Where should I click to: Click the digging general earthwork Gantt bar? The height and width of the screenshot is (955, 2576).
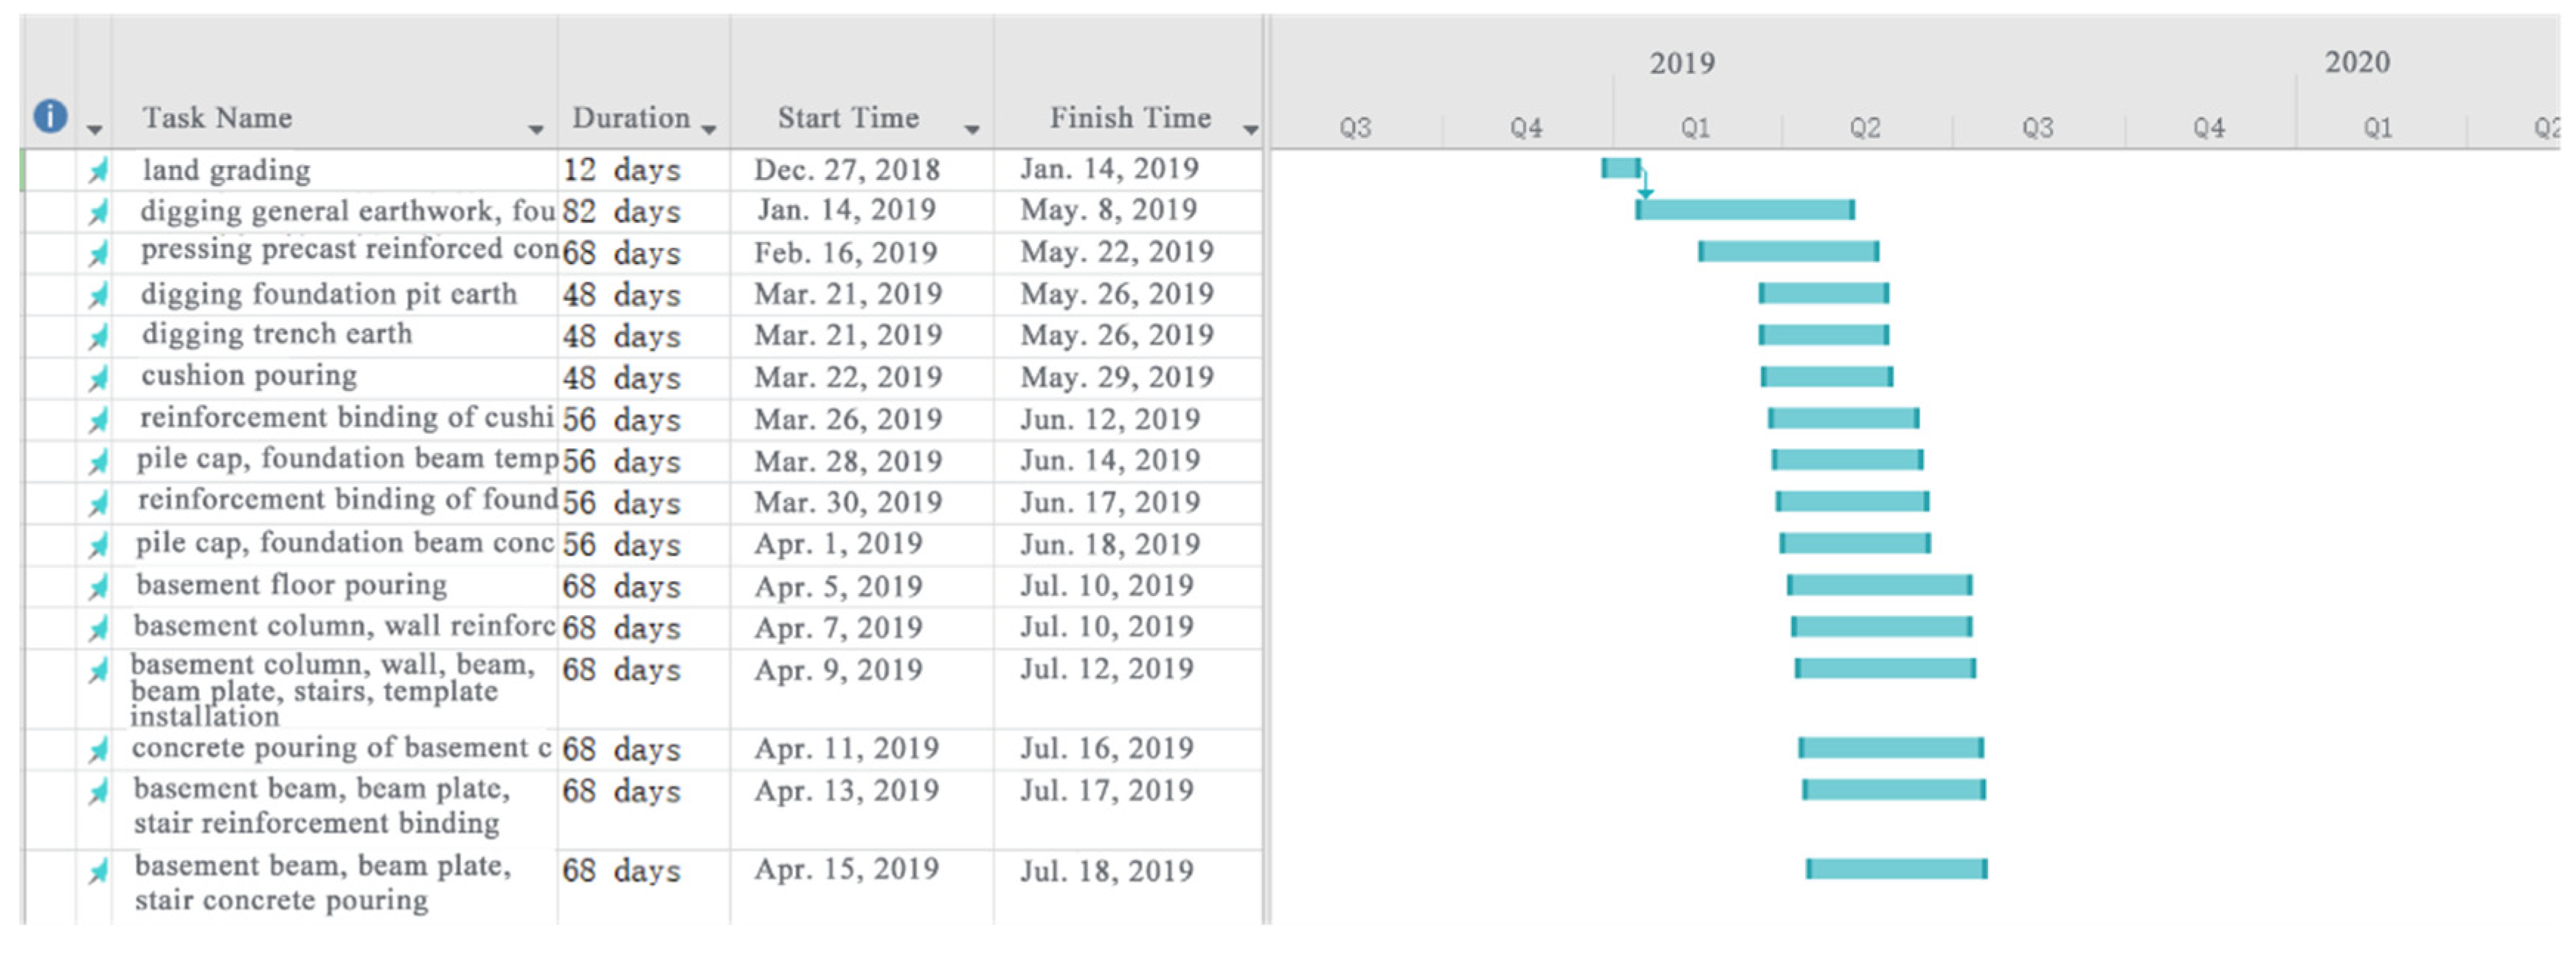pos(1745,210)
